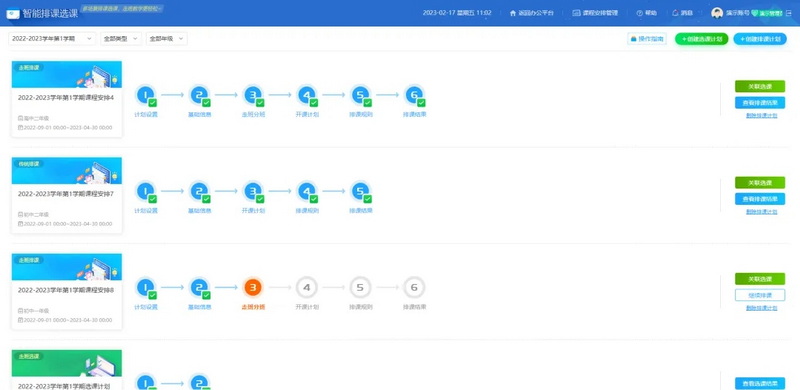Open the 操作指南 guide button
Image resolution: width=800 pixels, height=390 pixels.
647,39
